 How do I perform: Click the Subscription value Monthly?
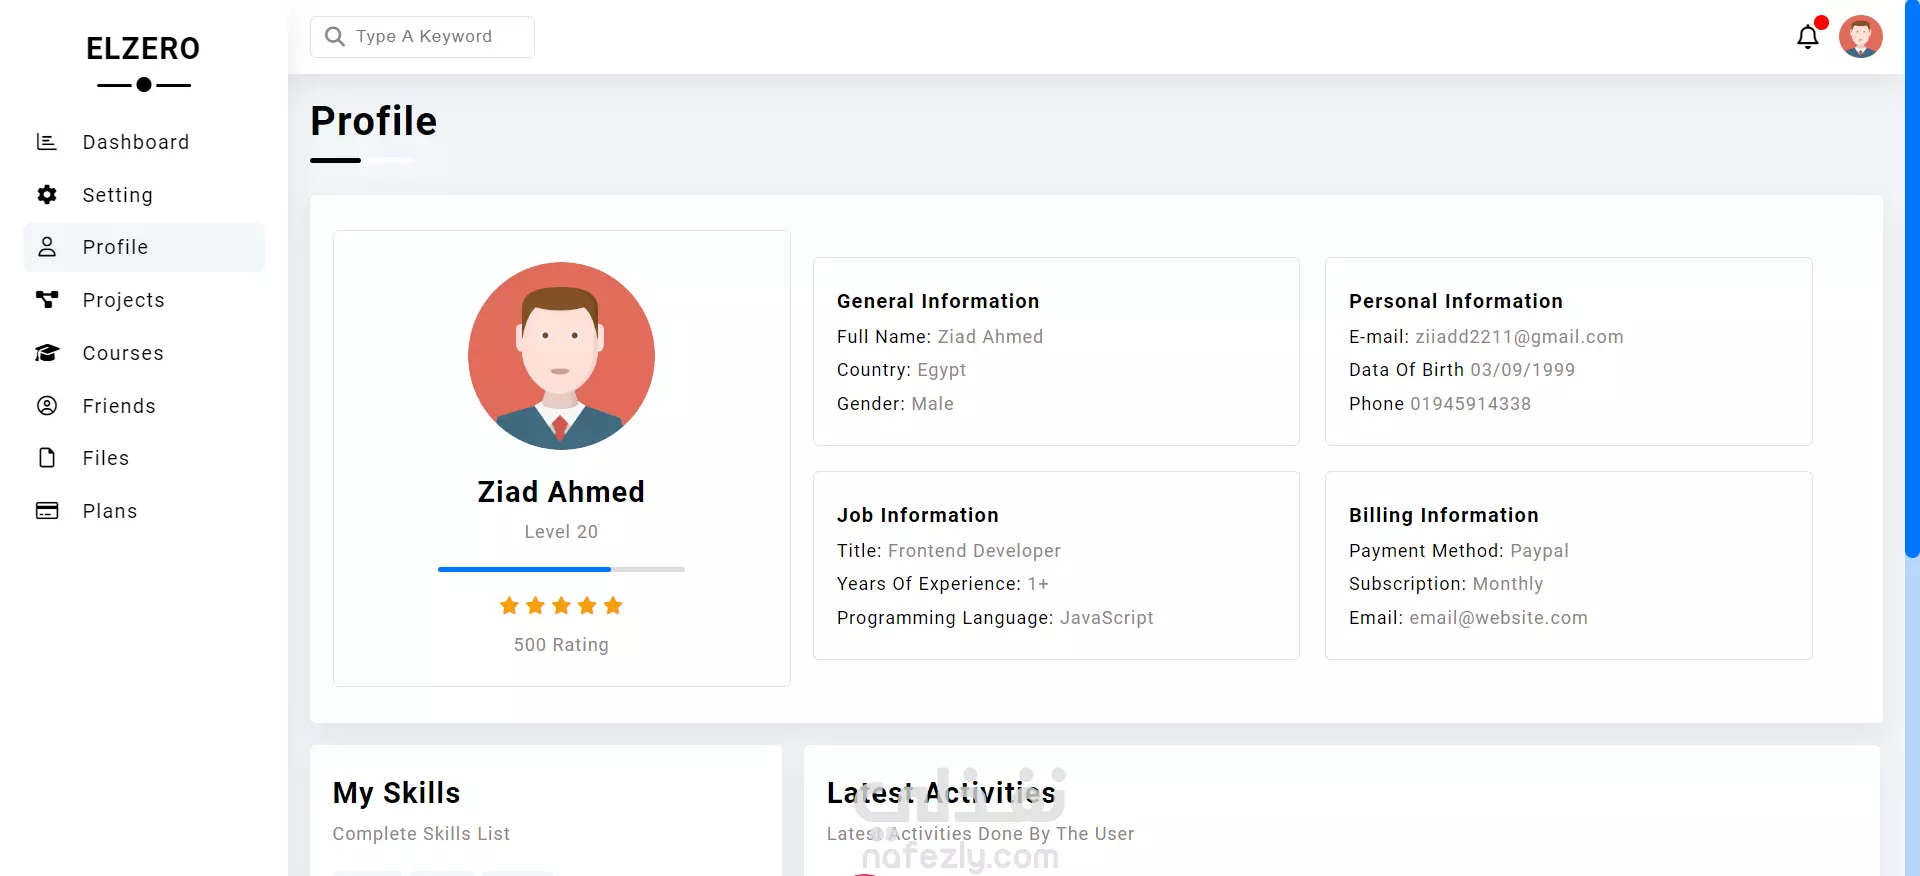tap(1508, 584)
